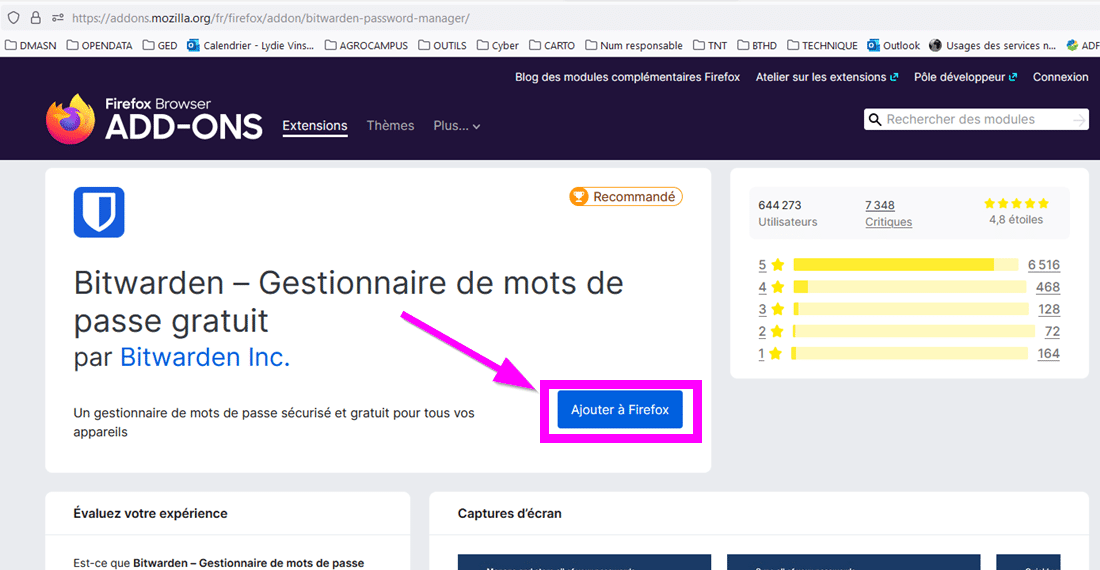Viewport: 1100px width, 570px height.
Task: Click the 3-star rating bar
Action: point(911,309)
